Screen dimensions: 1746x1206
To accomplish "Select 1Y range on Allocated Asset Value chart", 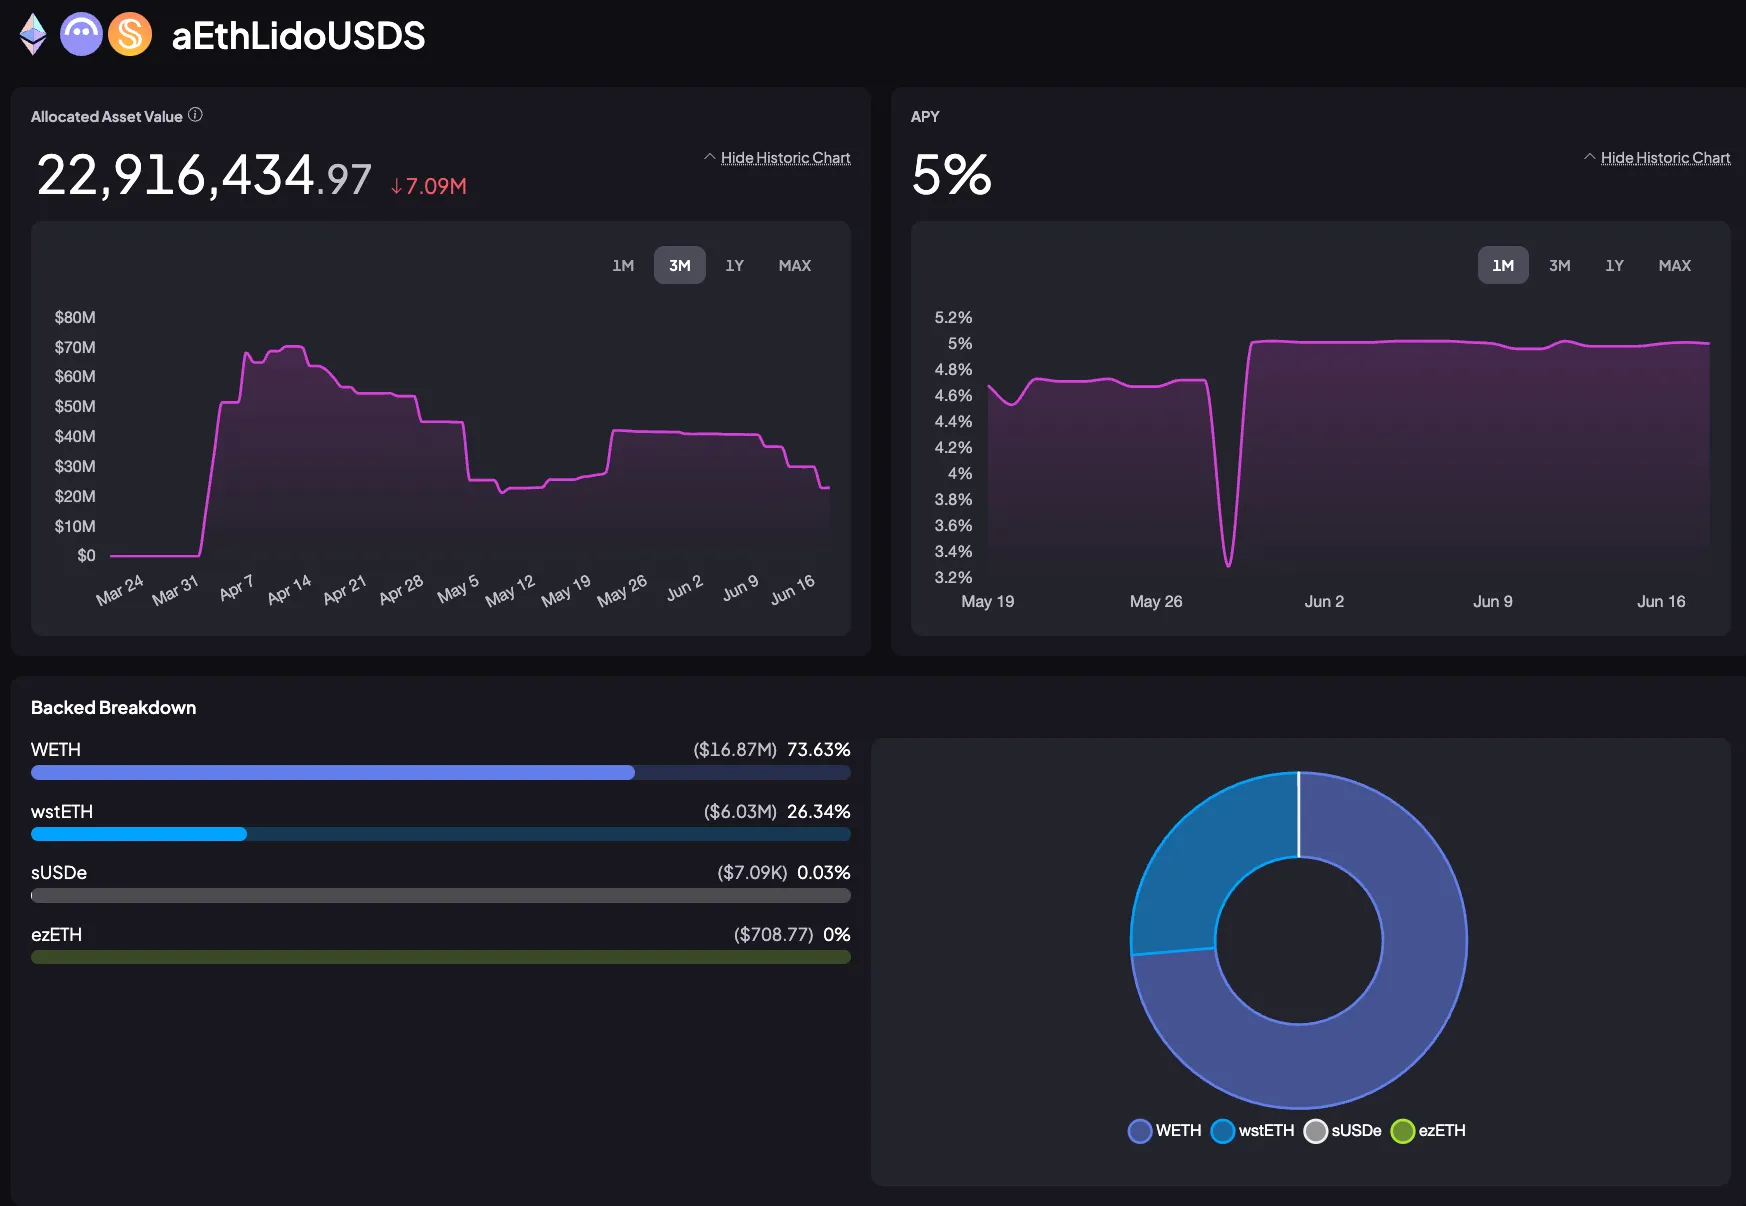I will coord(735,265).
